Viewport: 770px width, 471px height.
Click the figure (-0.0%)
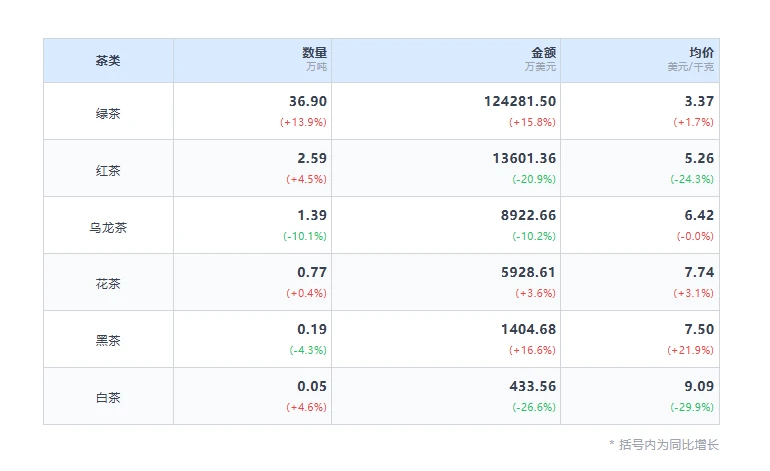(695, 236)
